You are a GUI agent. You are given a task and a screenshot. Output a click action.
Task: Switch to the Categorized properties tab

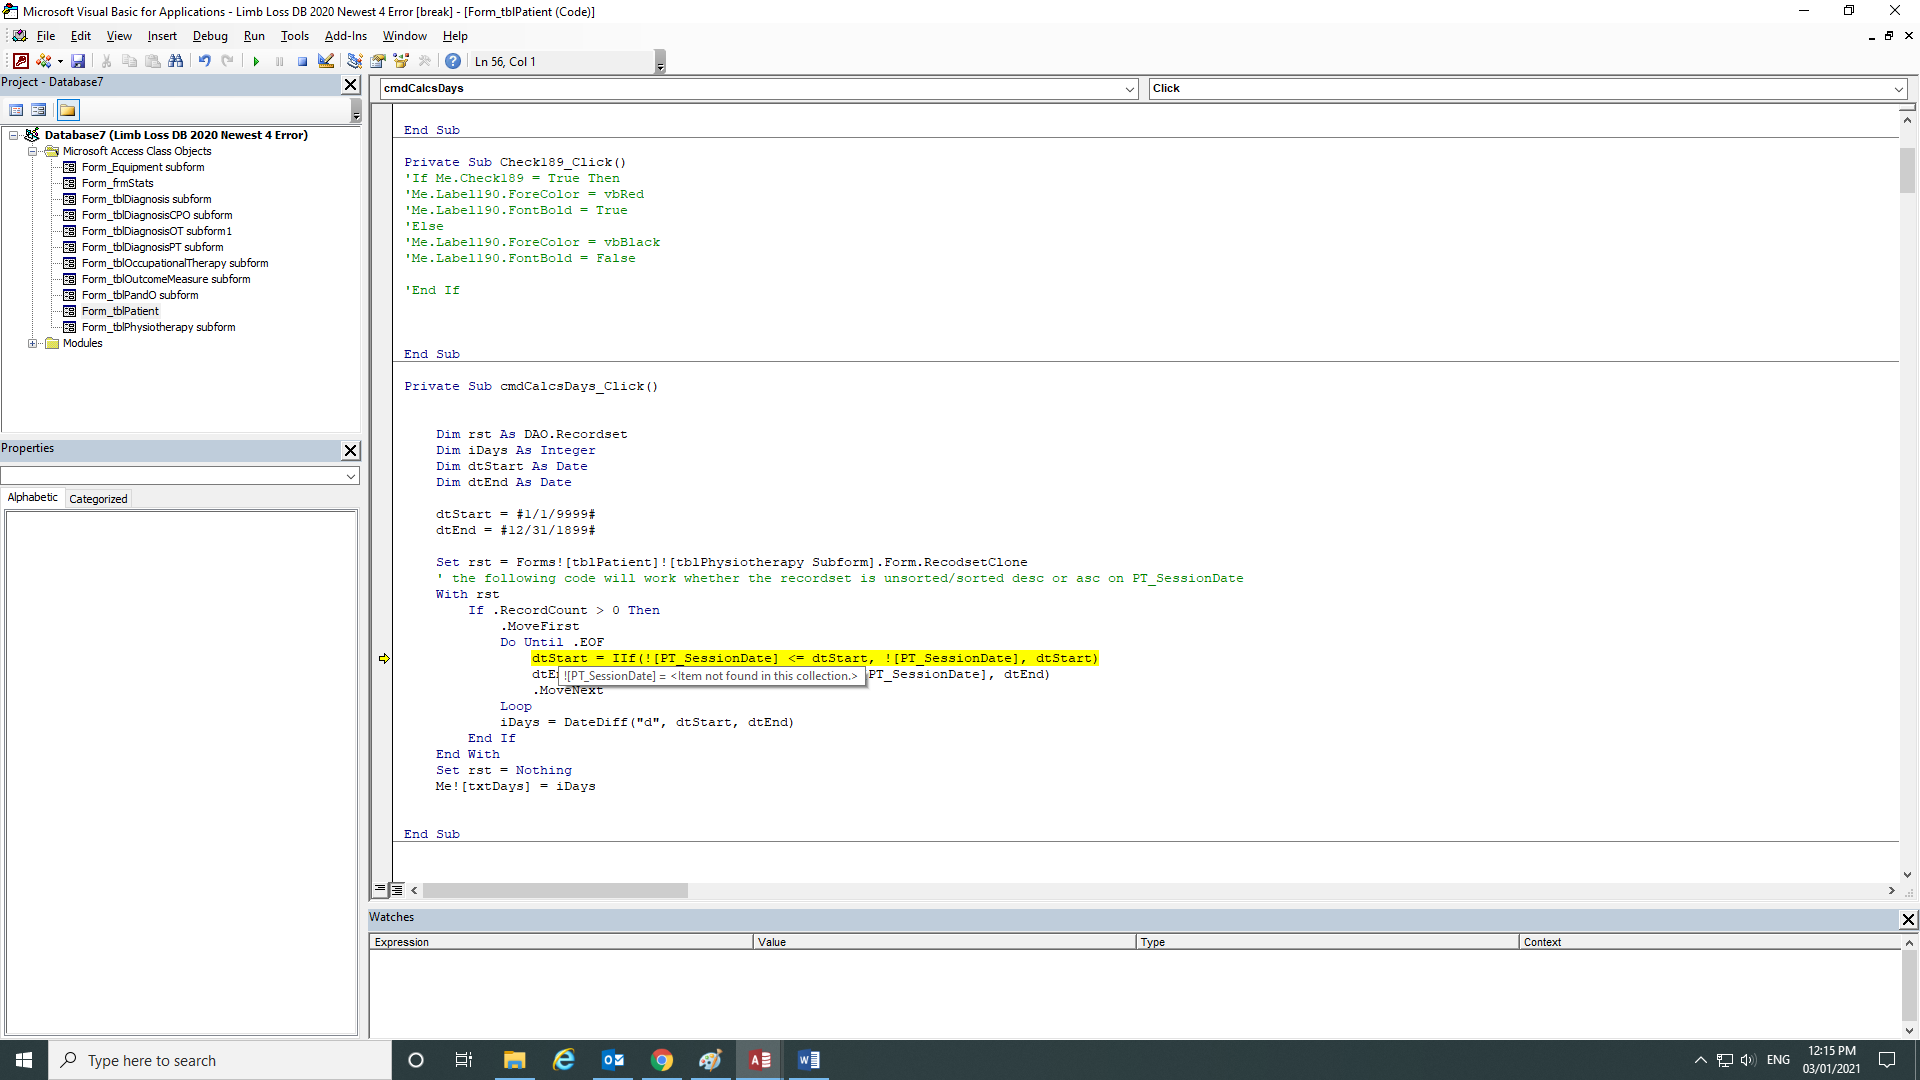[x=98, y=499]
